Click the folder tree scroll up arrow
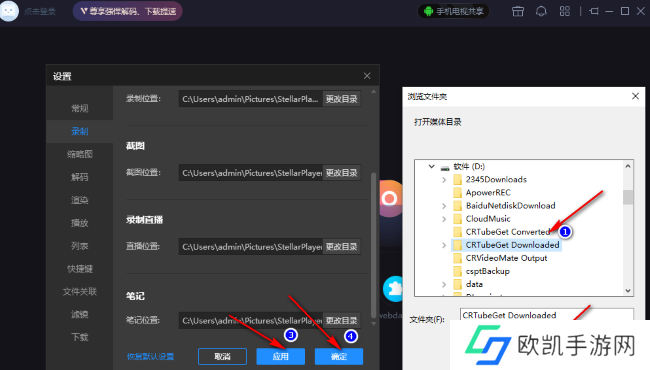The height and width of the screenshot is (370, 650). pyautogui.click(x=628, y=166)
